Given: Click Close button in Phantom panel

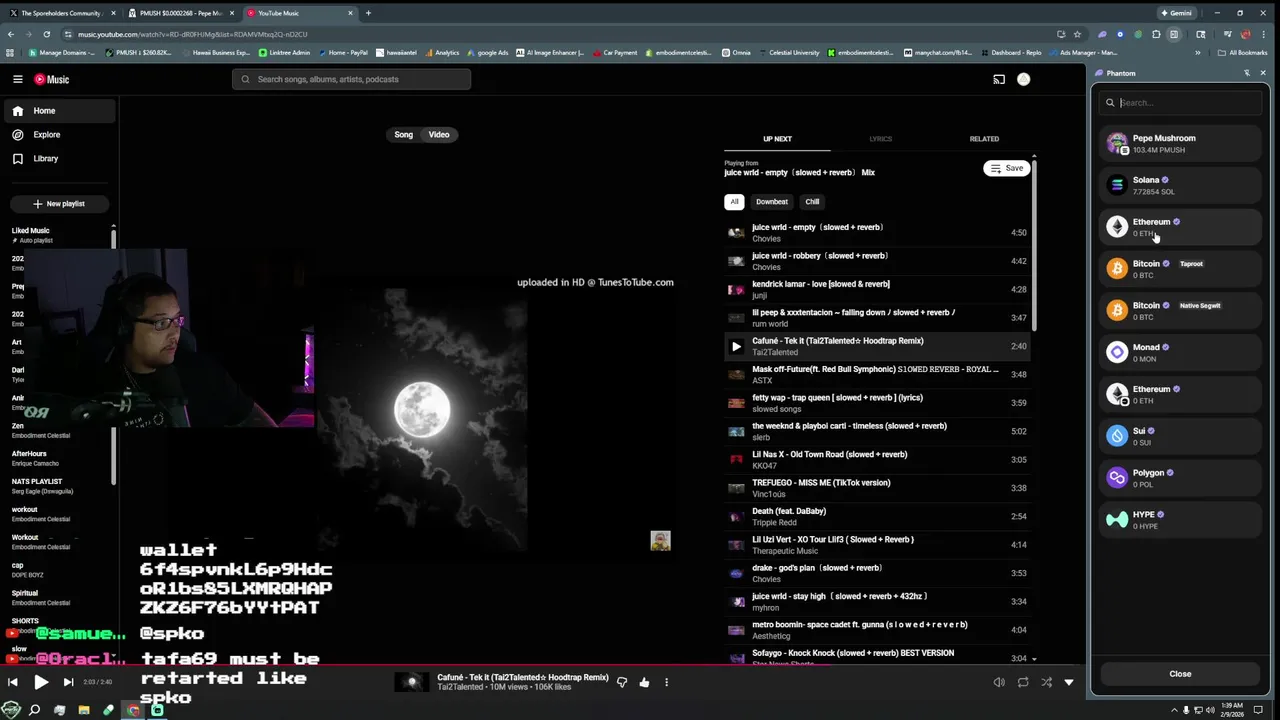Looking at the screenshot, I should [1180, 674].
